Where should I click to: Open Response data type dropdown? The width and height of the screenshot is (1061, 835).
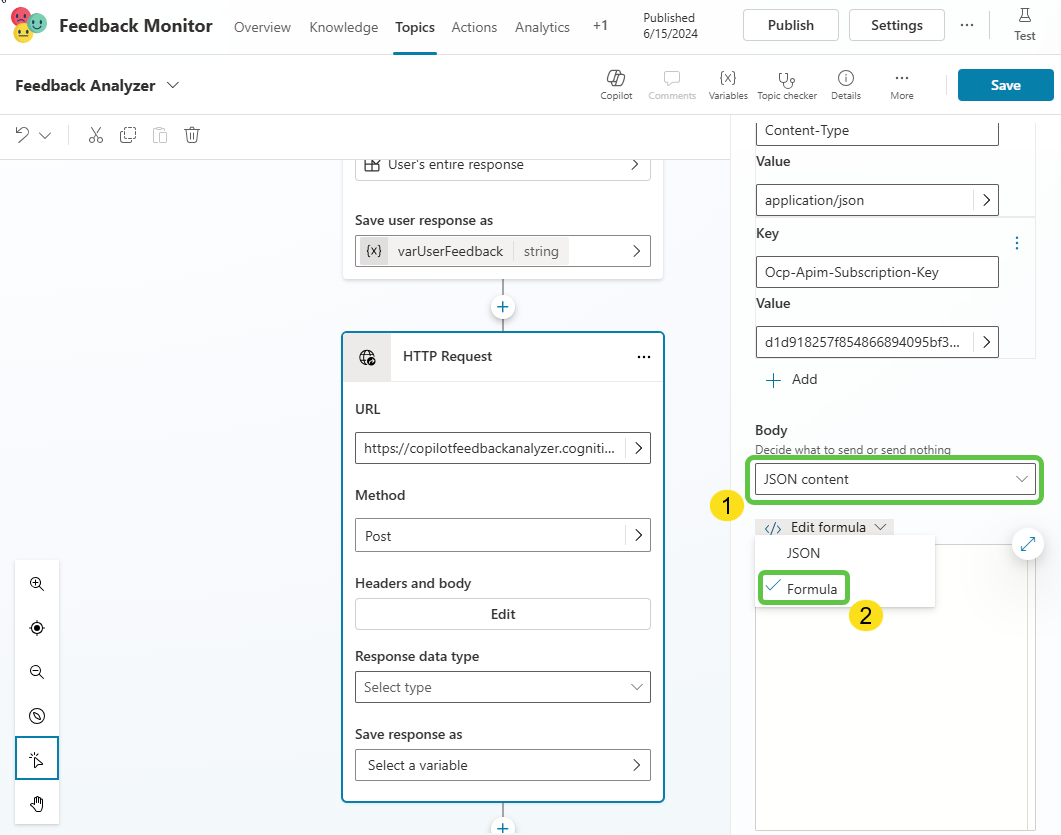click(x=502, y=687)
